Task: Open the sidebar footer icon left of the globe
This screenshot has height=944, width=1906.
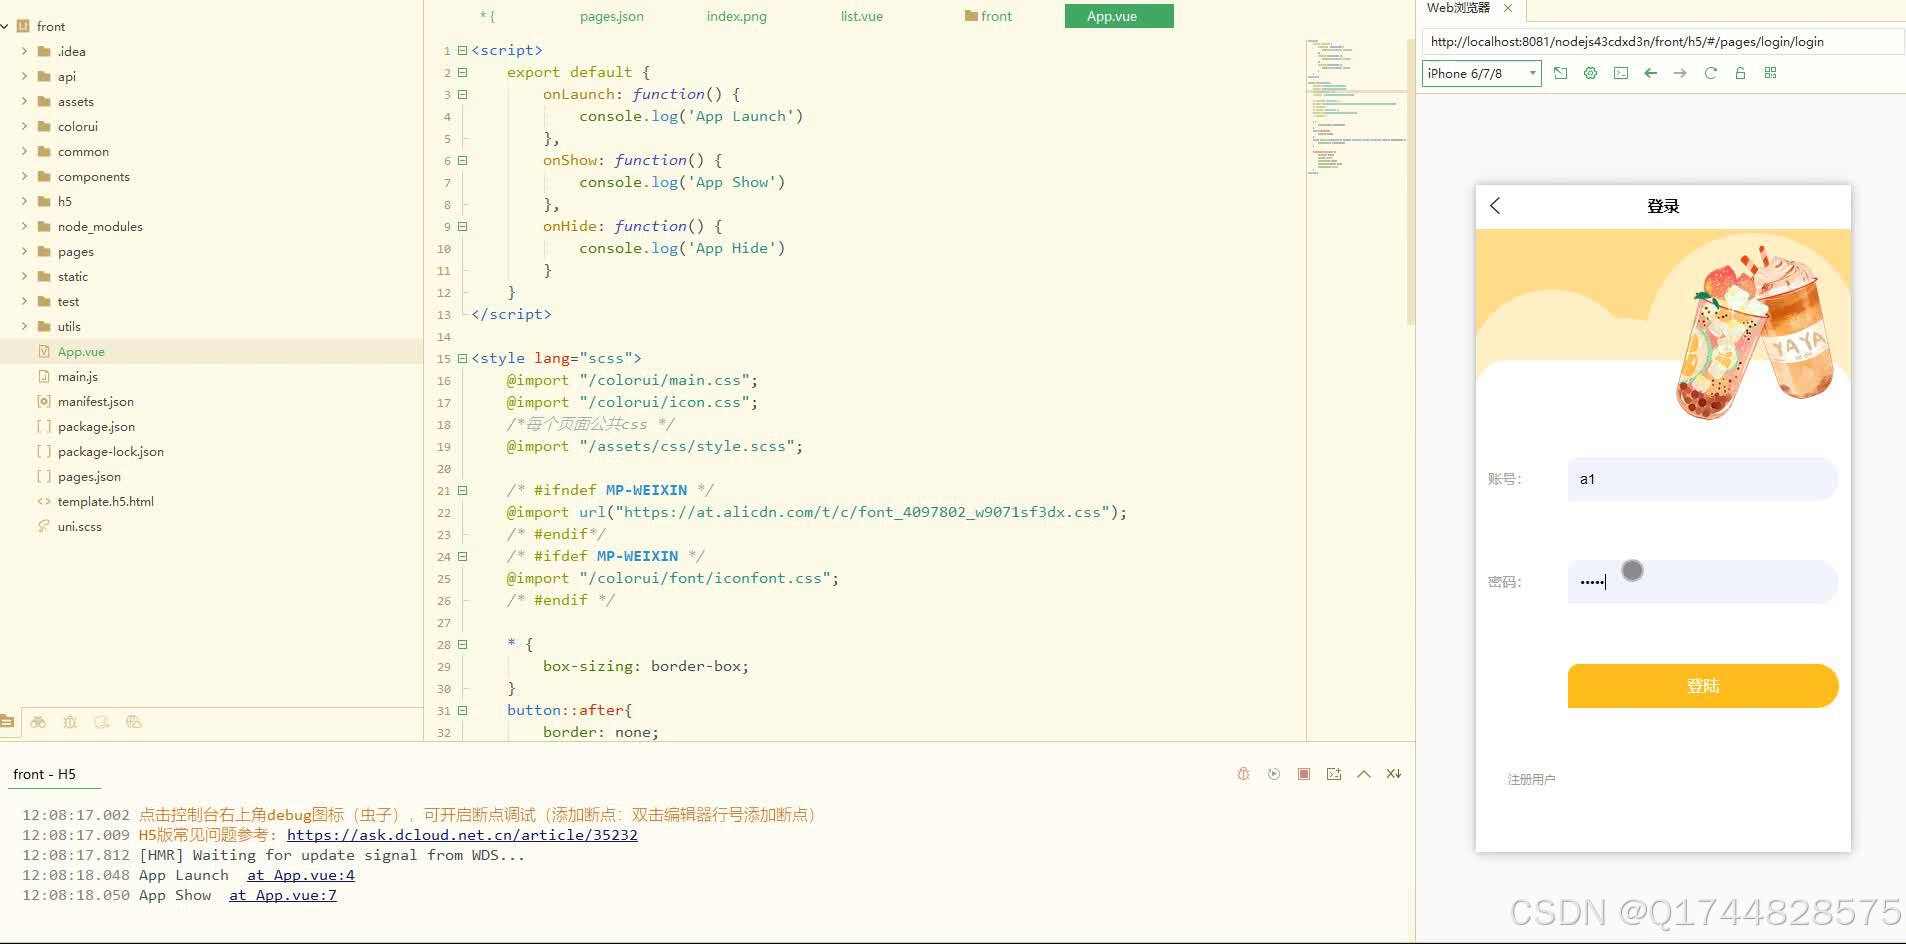Action: click(102, 722)
